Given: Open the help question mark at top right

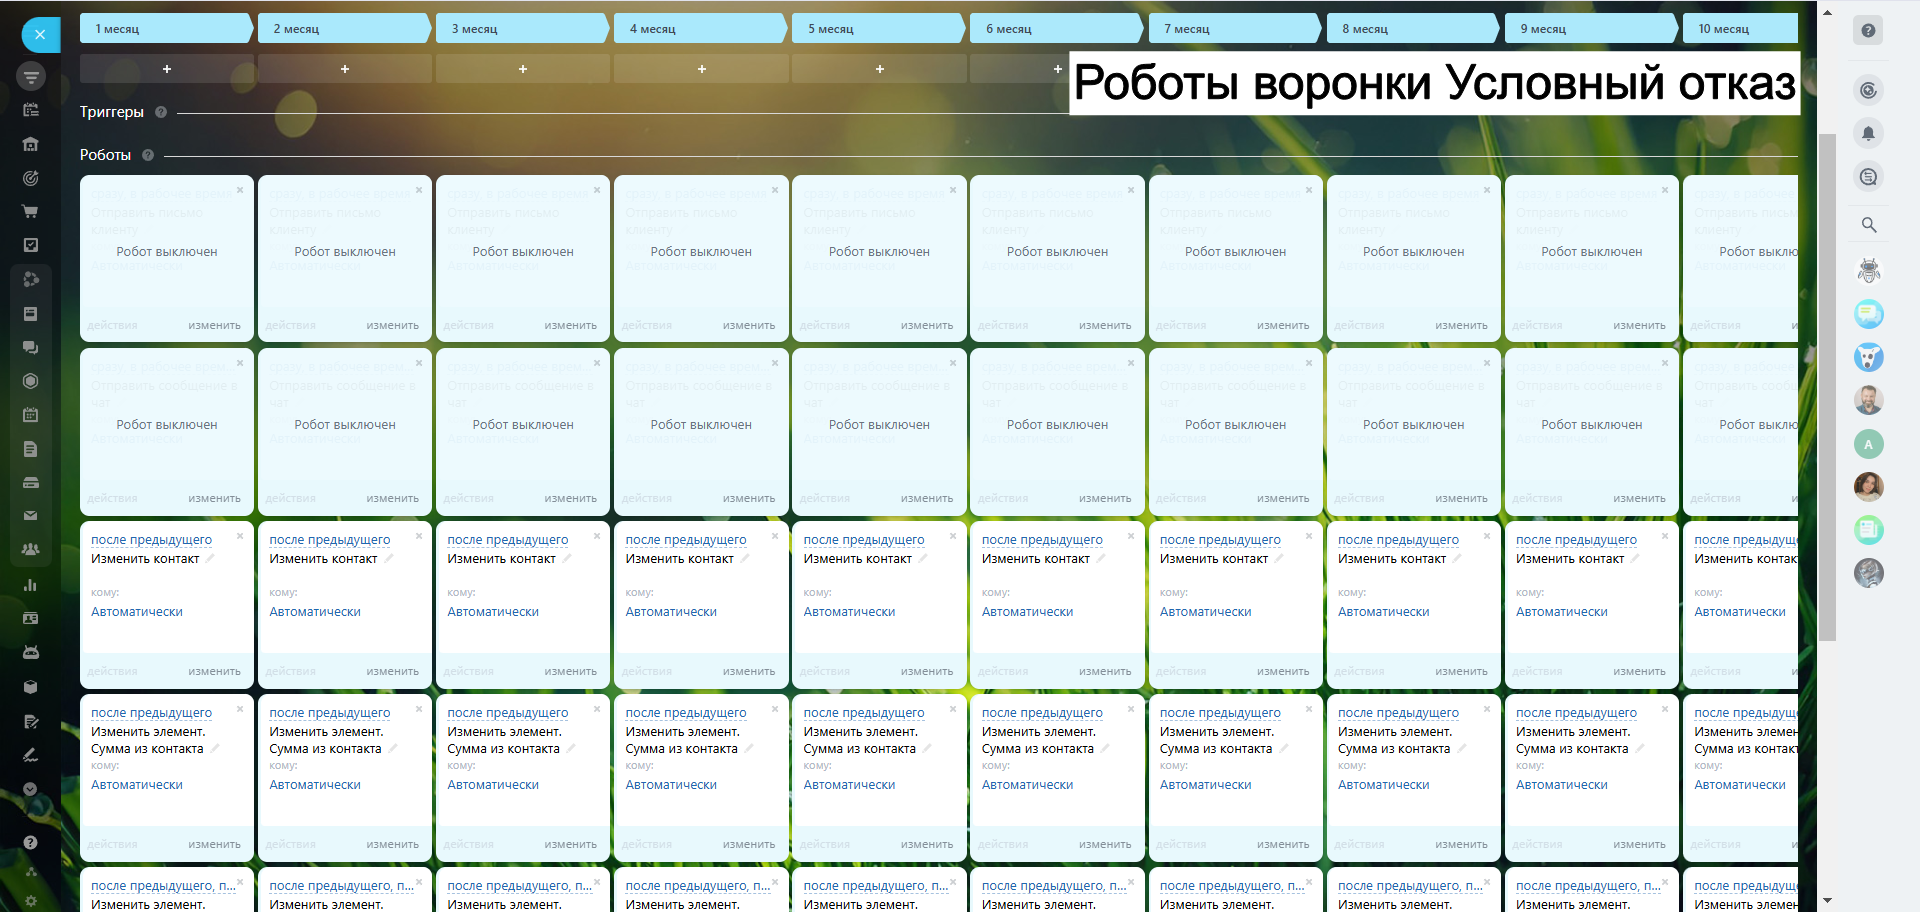Looking at the screenshot, I should (1868, 30).
